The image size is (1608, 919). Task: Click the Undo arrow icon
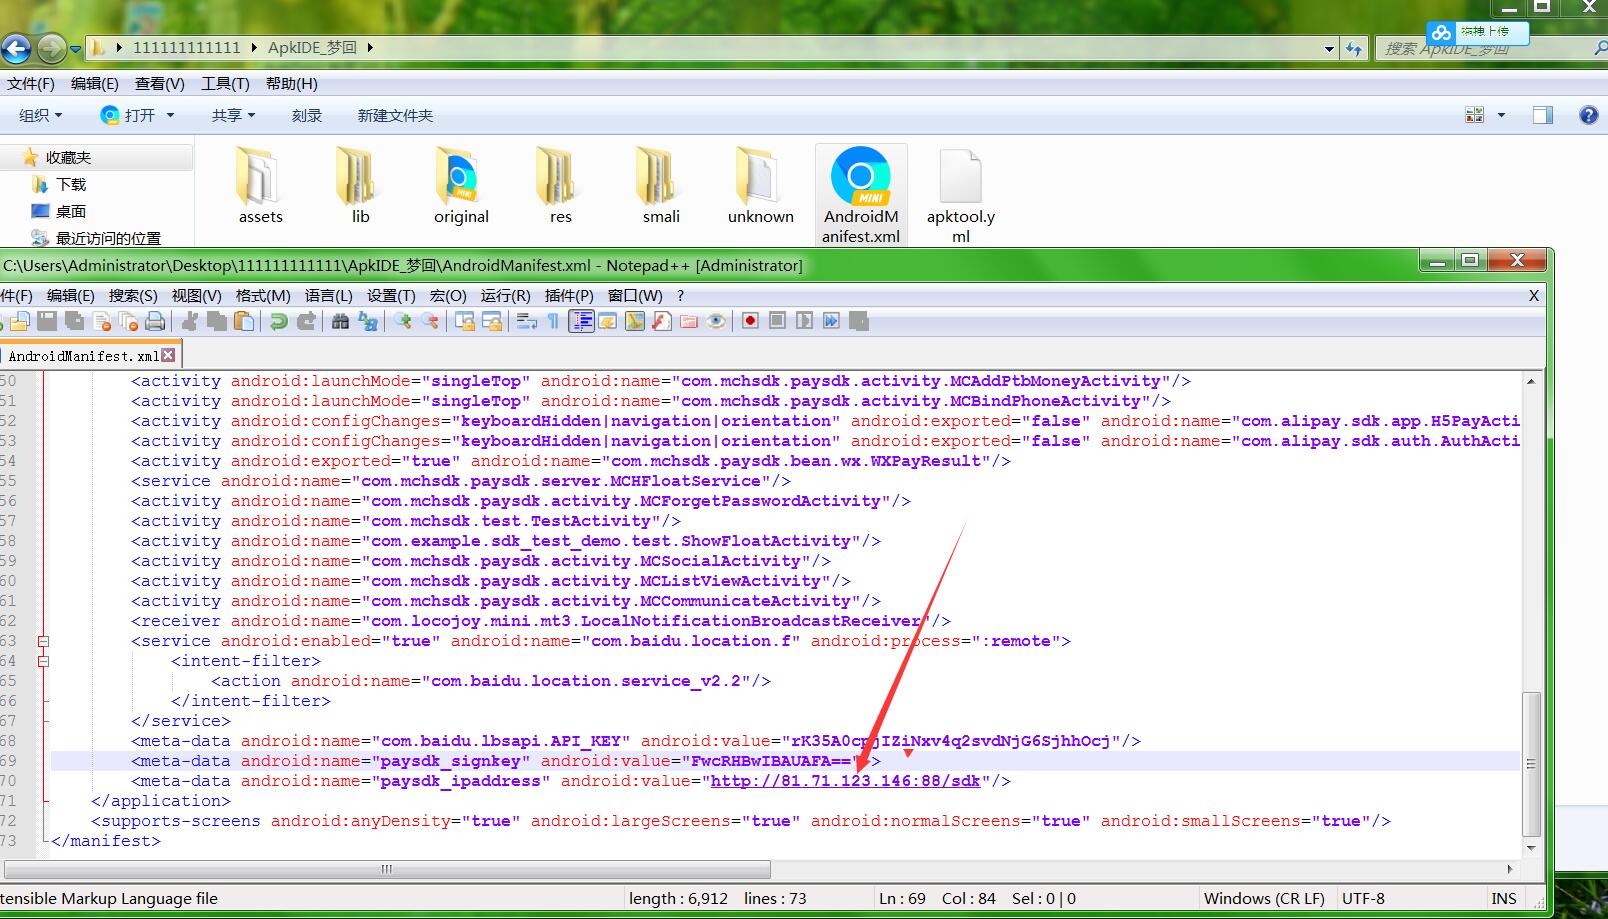point(279,321)
